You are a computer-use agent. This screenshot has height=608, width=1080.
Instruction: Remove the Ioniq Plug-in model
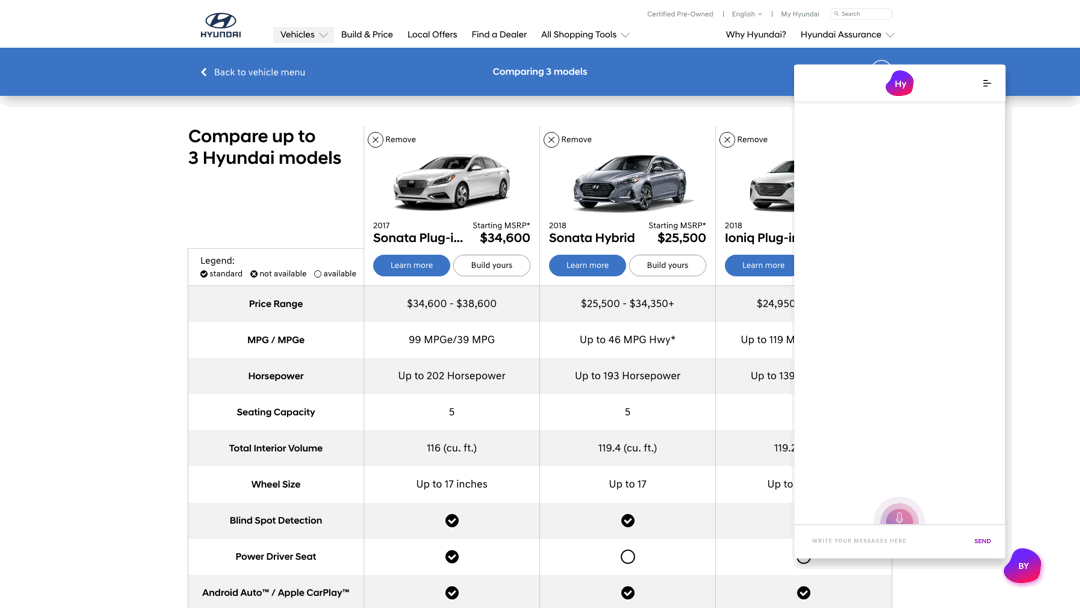pyautogui.click(x=743, y=140)
